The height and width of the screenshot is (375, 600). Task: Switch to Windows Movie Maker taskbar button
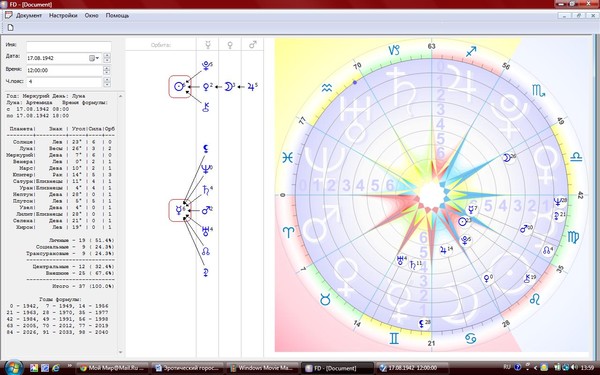click(263, 368)
